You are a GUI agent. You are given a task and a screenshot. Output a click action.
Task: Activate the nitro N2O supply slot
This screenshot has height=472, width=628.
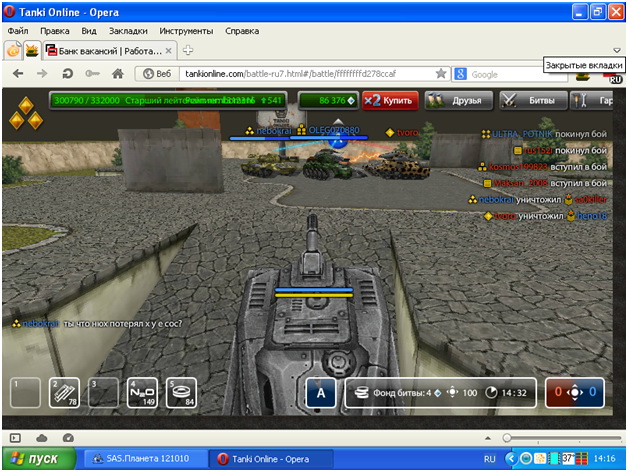141,392
